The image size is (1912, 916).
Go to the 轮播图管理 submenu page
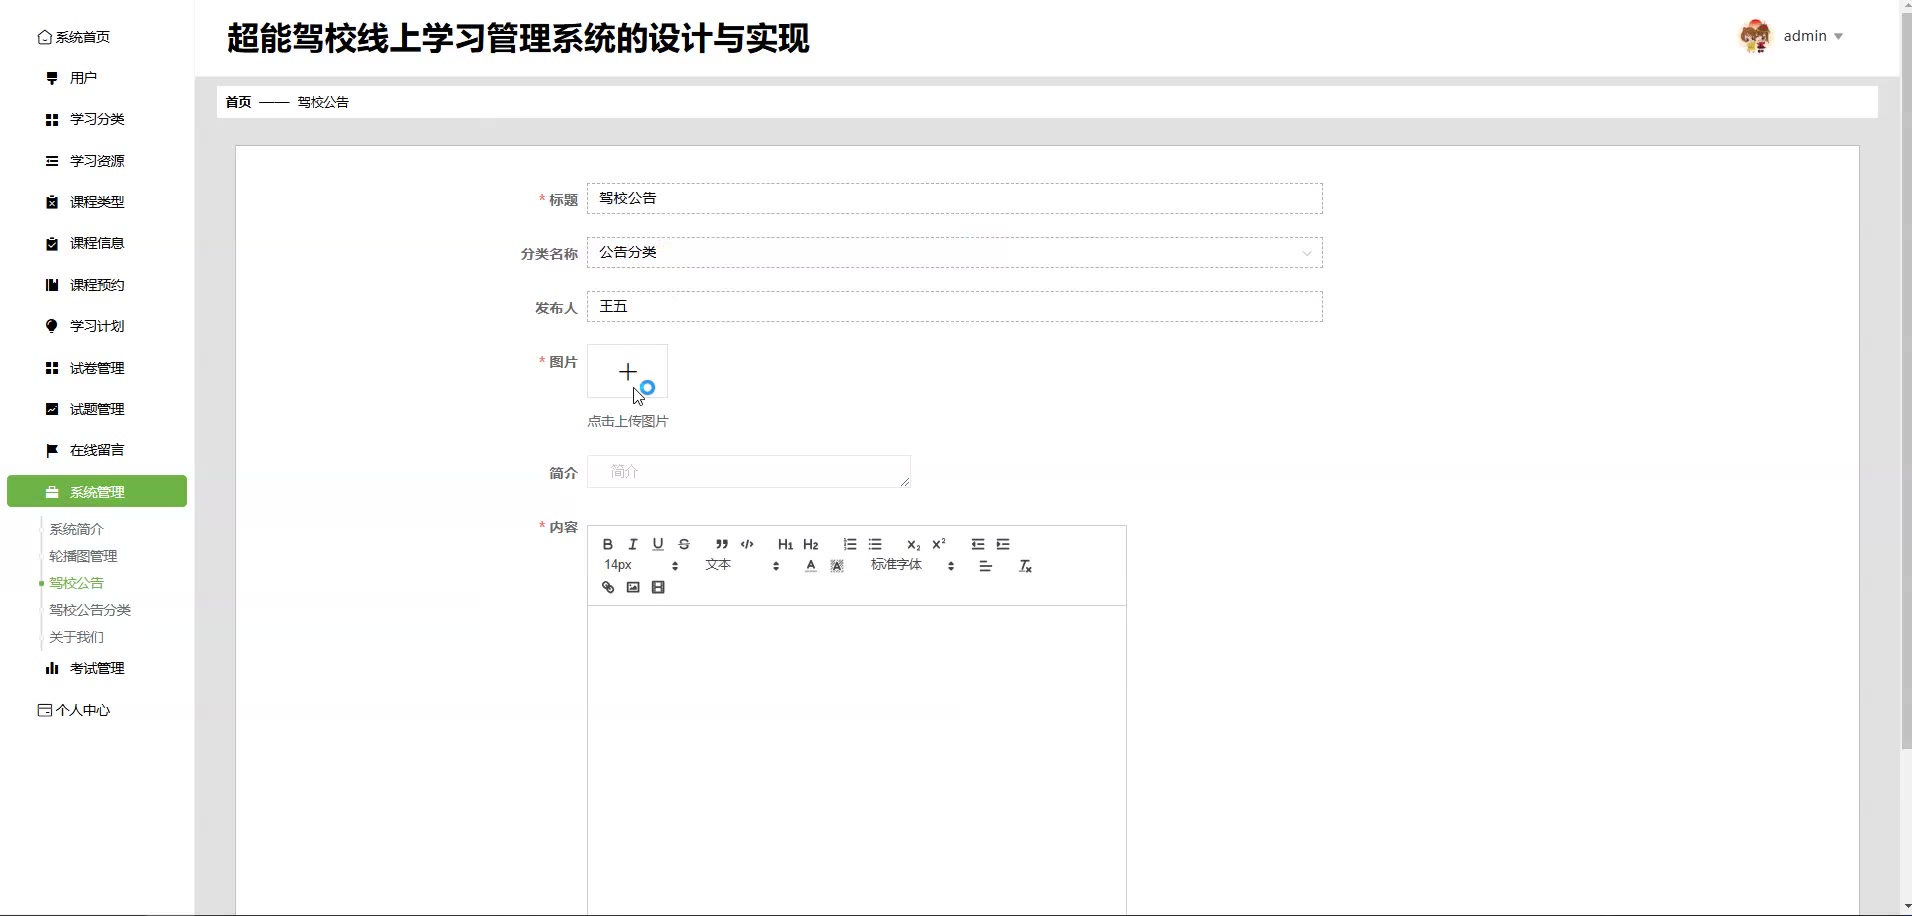click(x=83, y=556)
